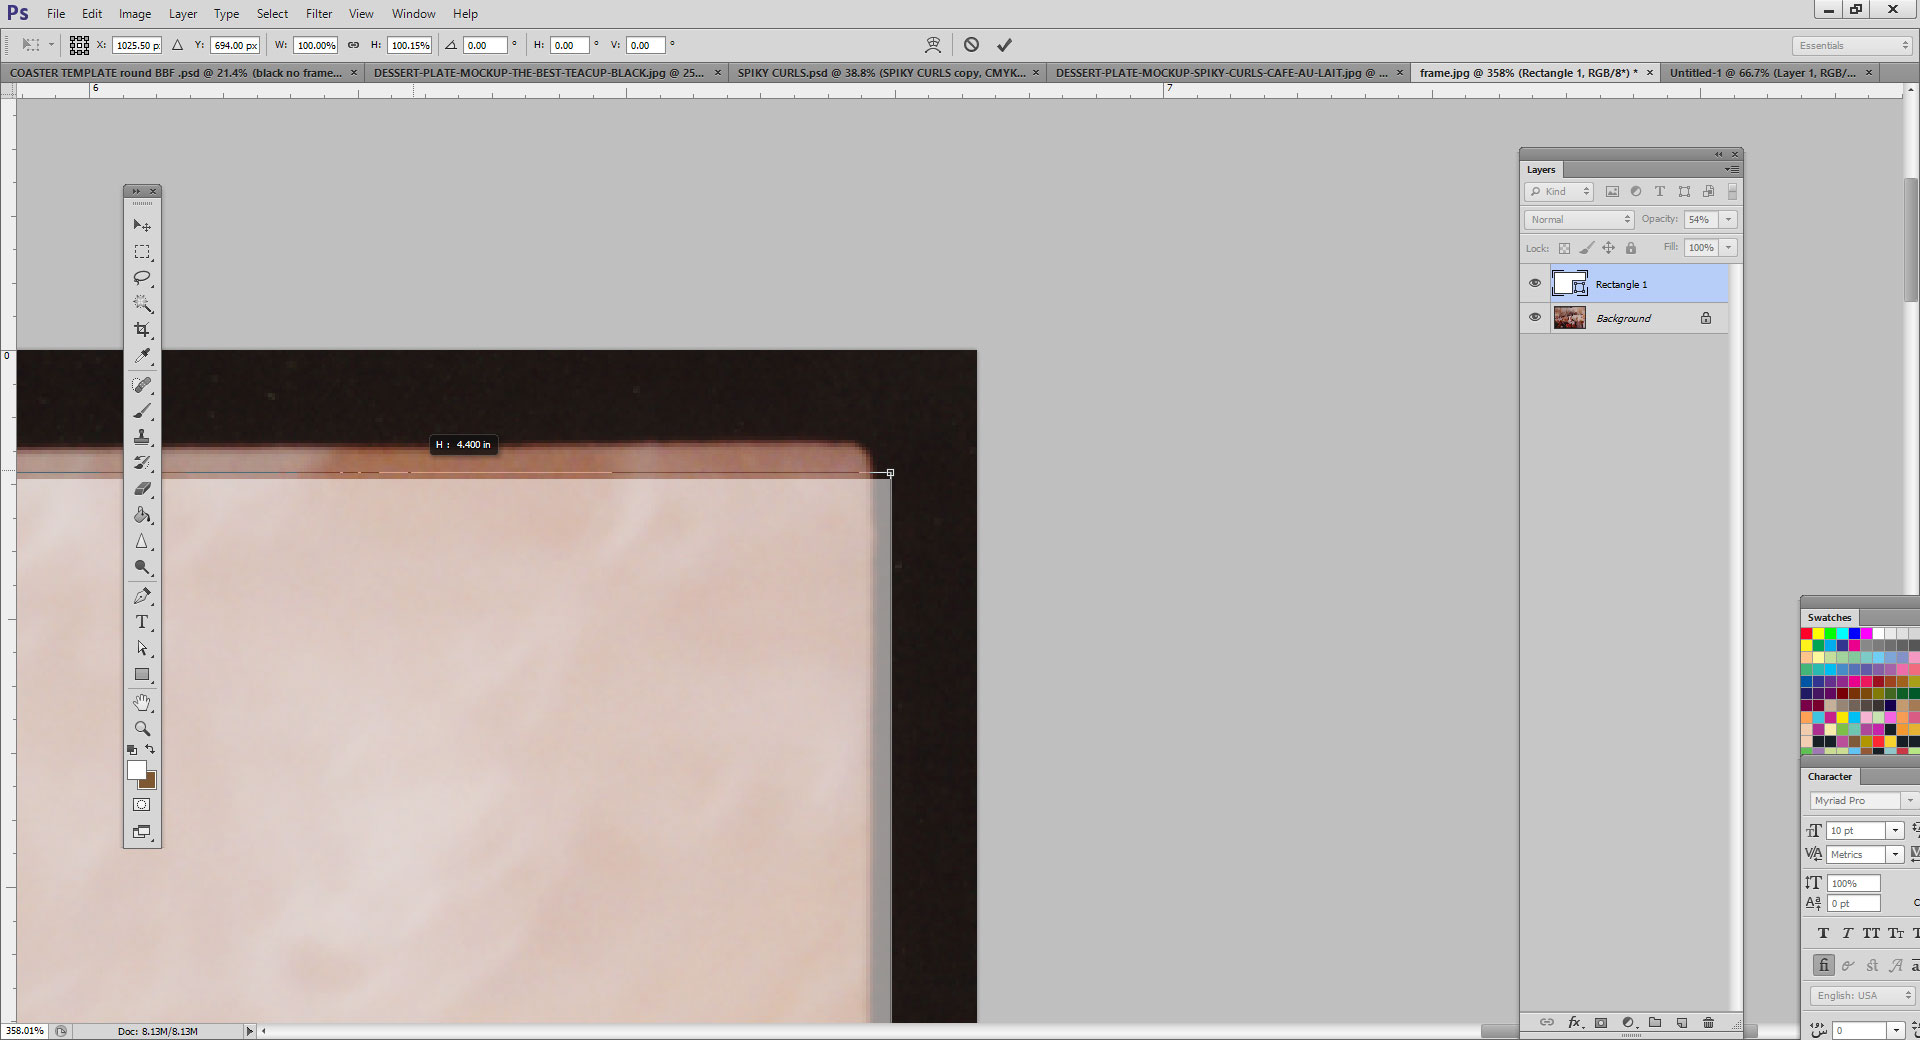Commit the transform with the checkmark button
The width and height of the screenshot is (1920, 1040).
coord(1004,44)
